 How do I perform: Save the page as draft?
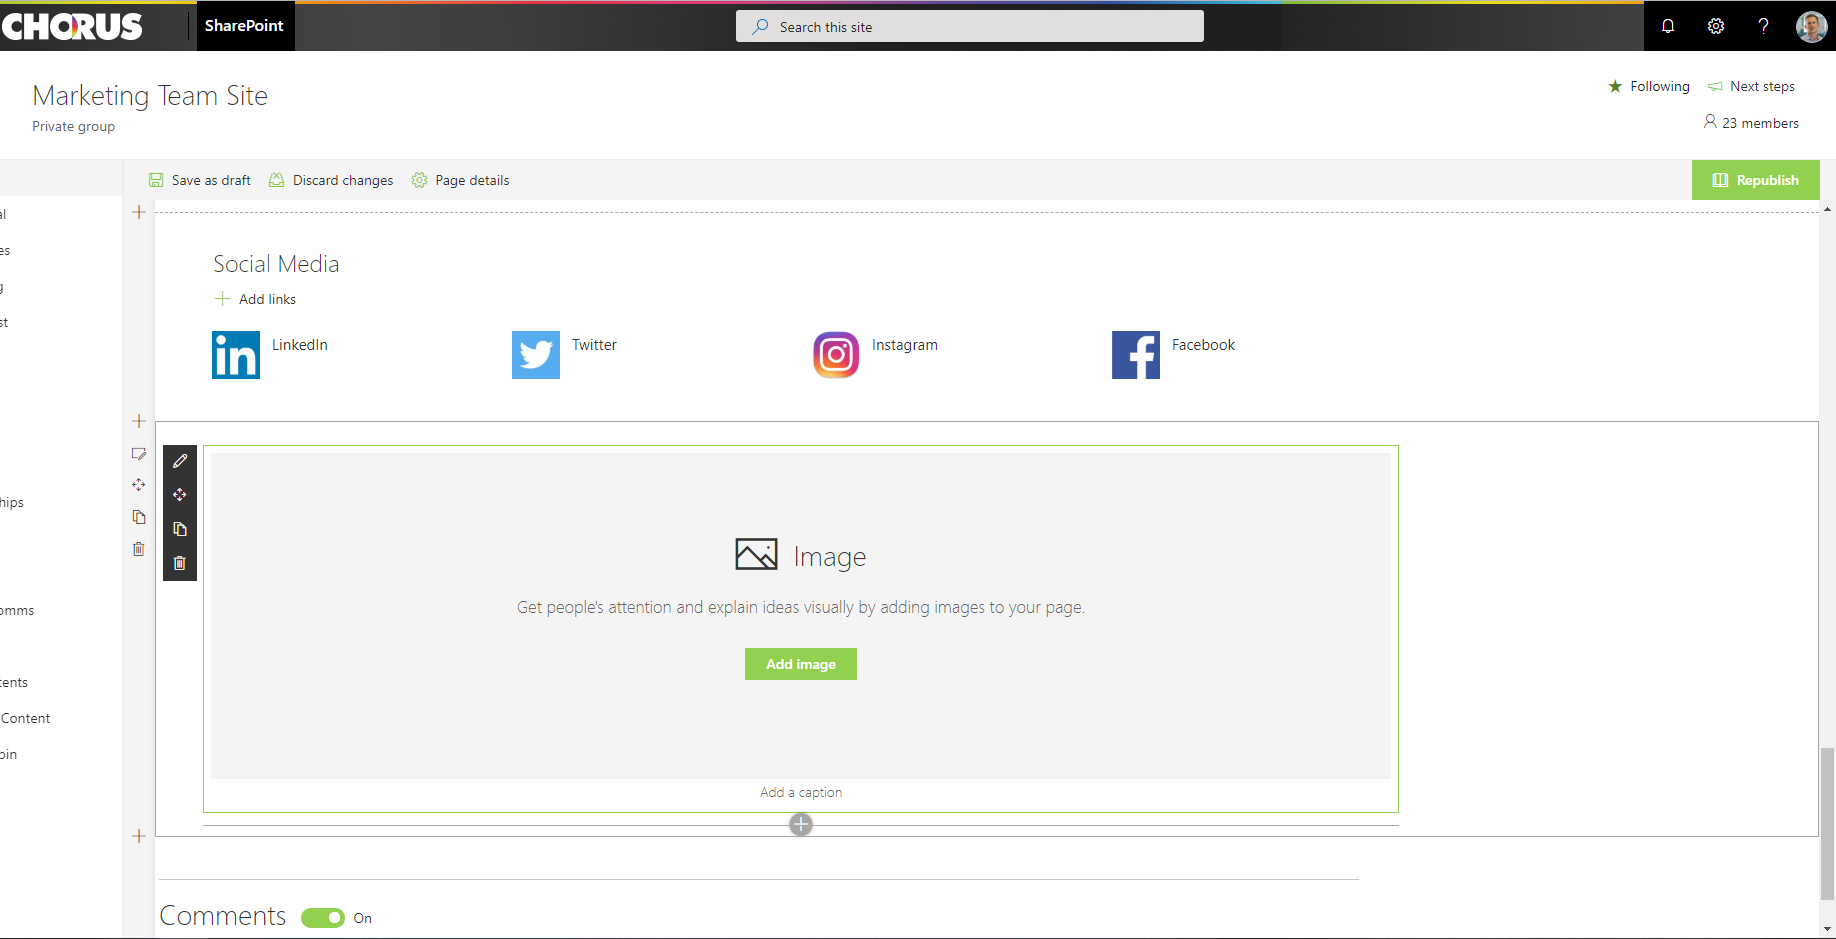coord(200,180)
